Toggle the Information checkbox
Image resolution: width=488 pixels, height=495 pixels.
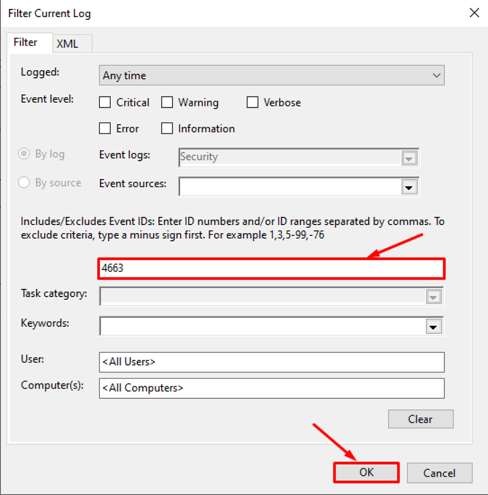click(167, 128)
